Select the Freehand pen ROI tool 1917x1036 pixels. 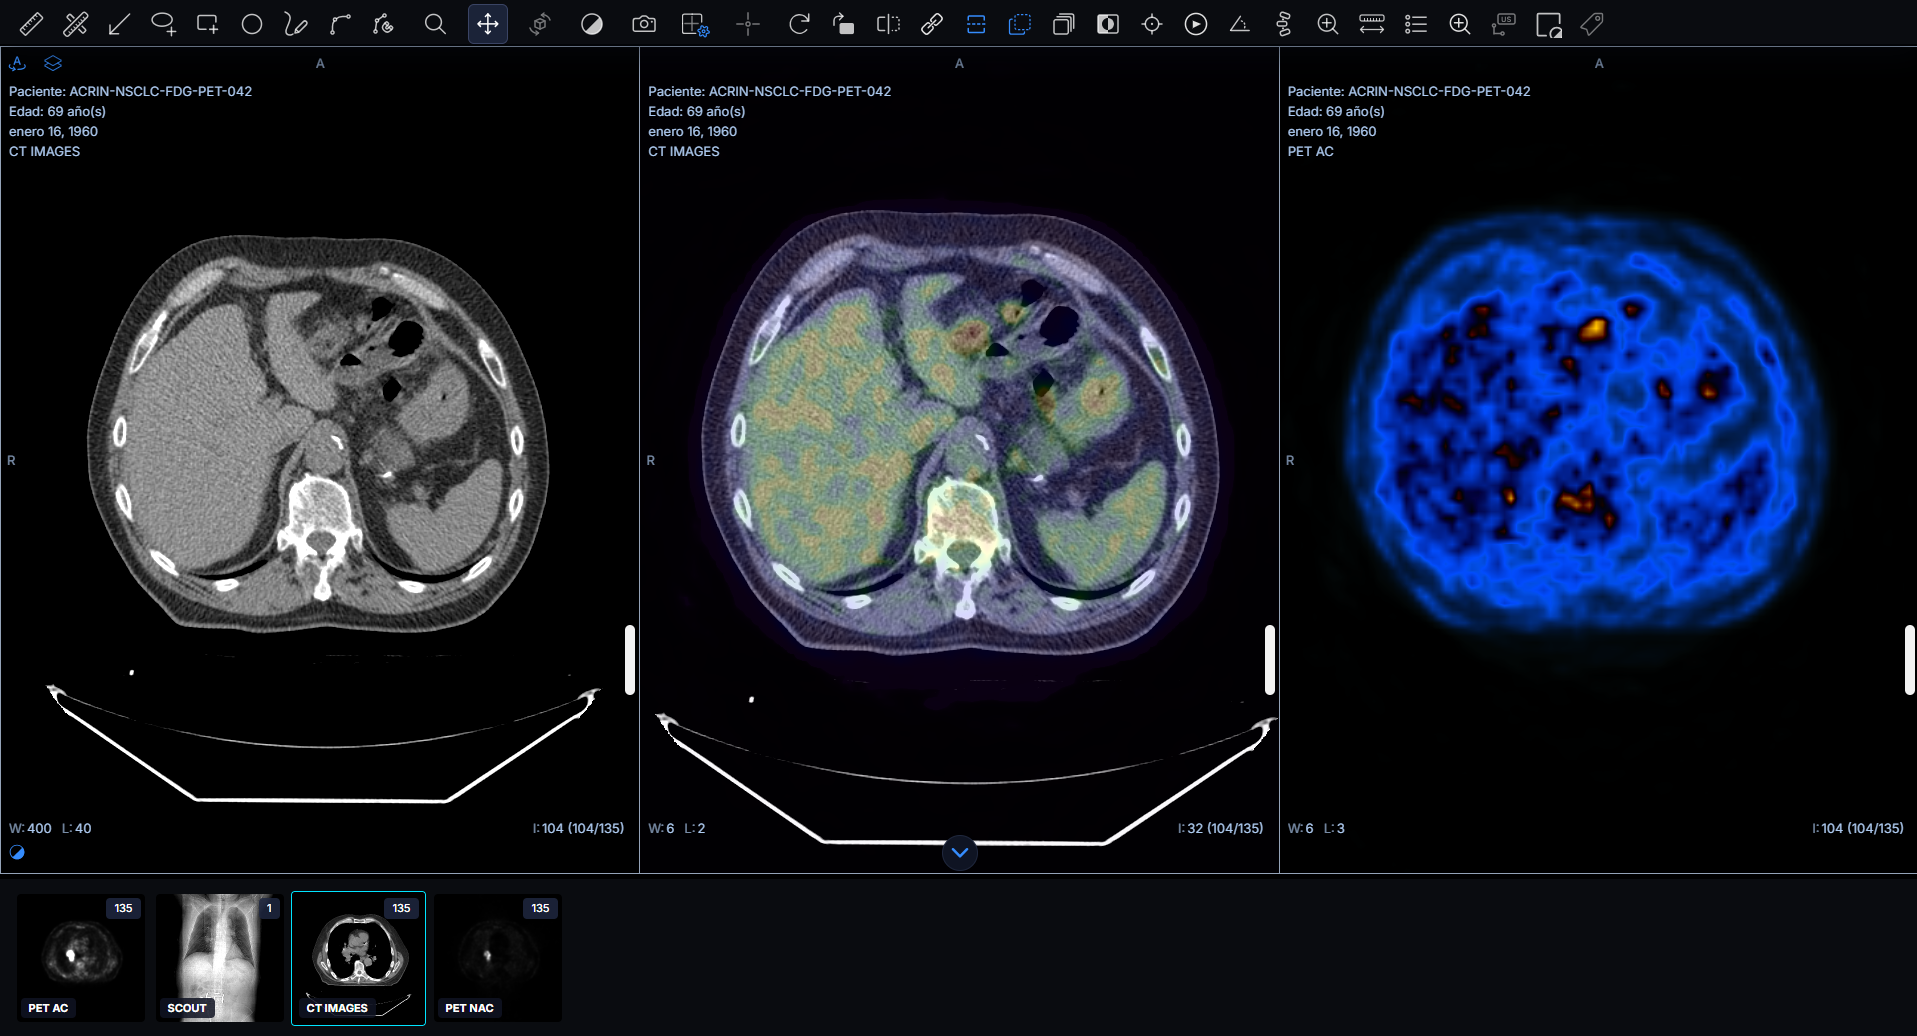[296, 24]
